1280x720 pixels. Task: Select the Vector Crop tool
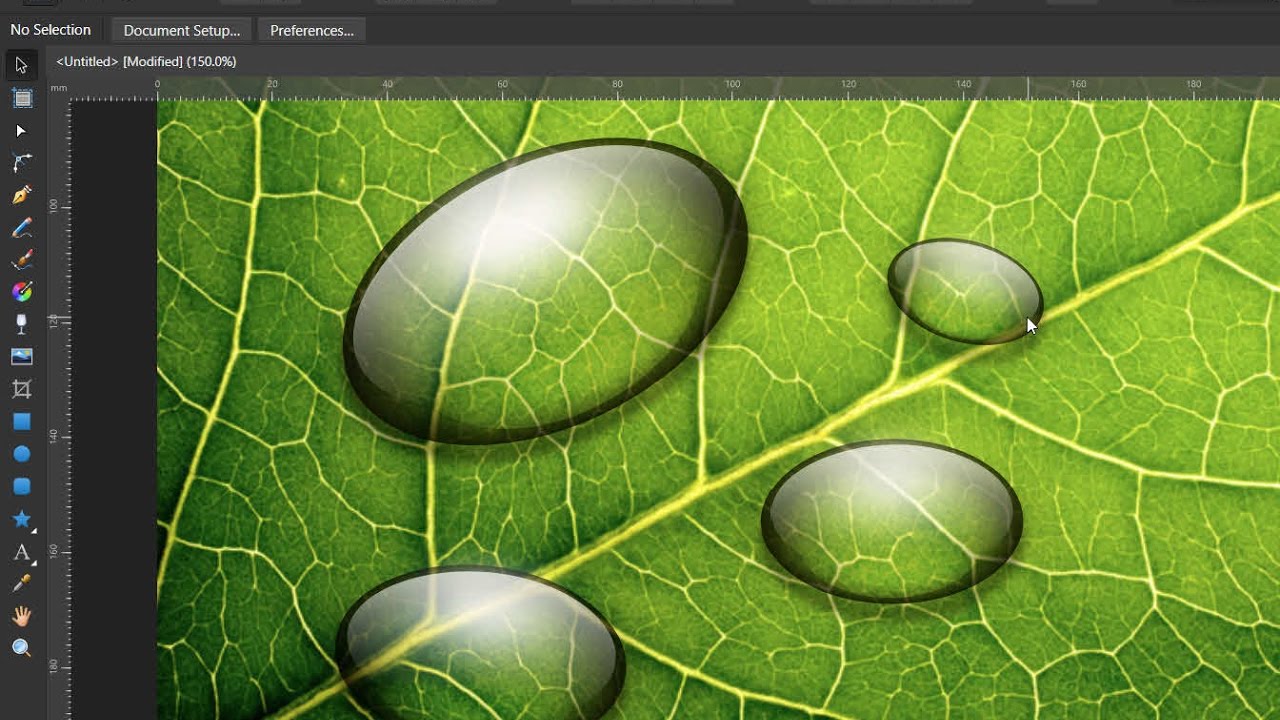point(21,389)
